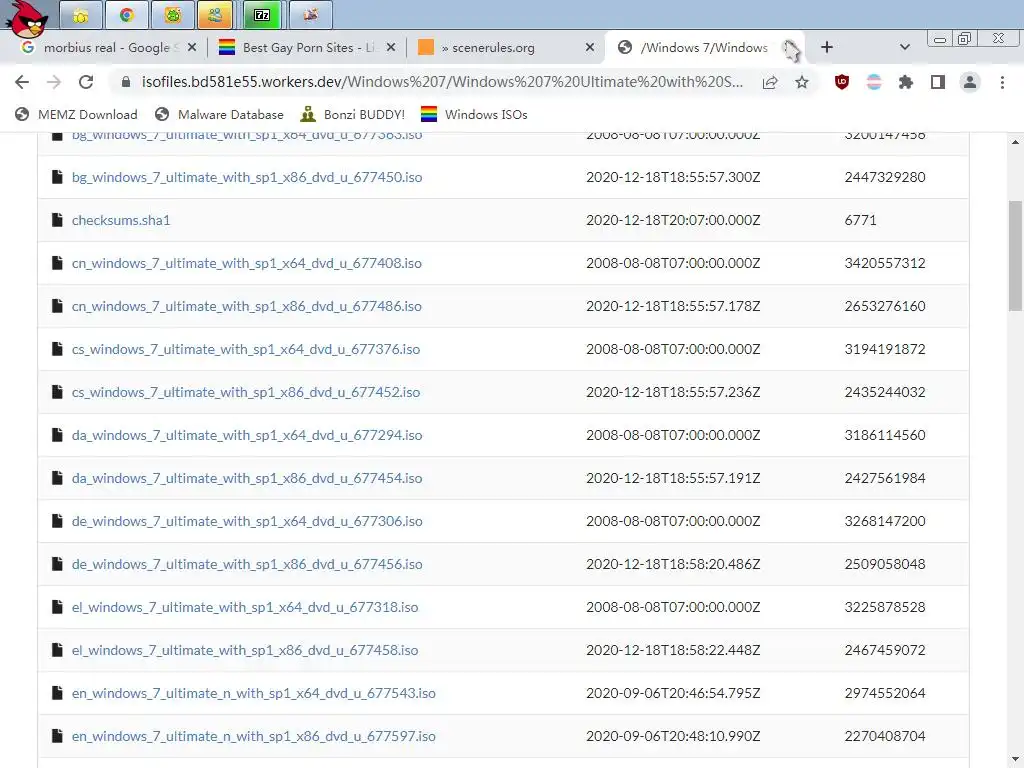Click file icon beside de_windows_7 x86 677456
Viewport: 1024px width, 768px height.
click(57, 564)
